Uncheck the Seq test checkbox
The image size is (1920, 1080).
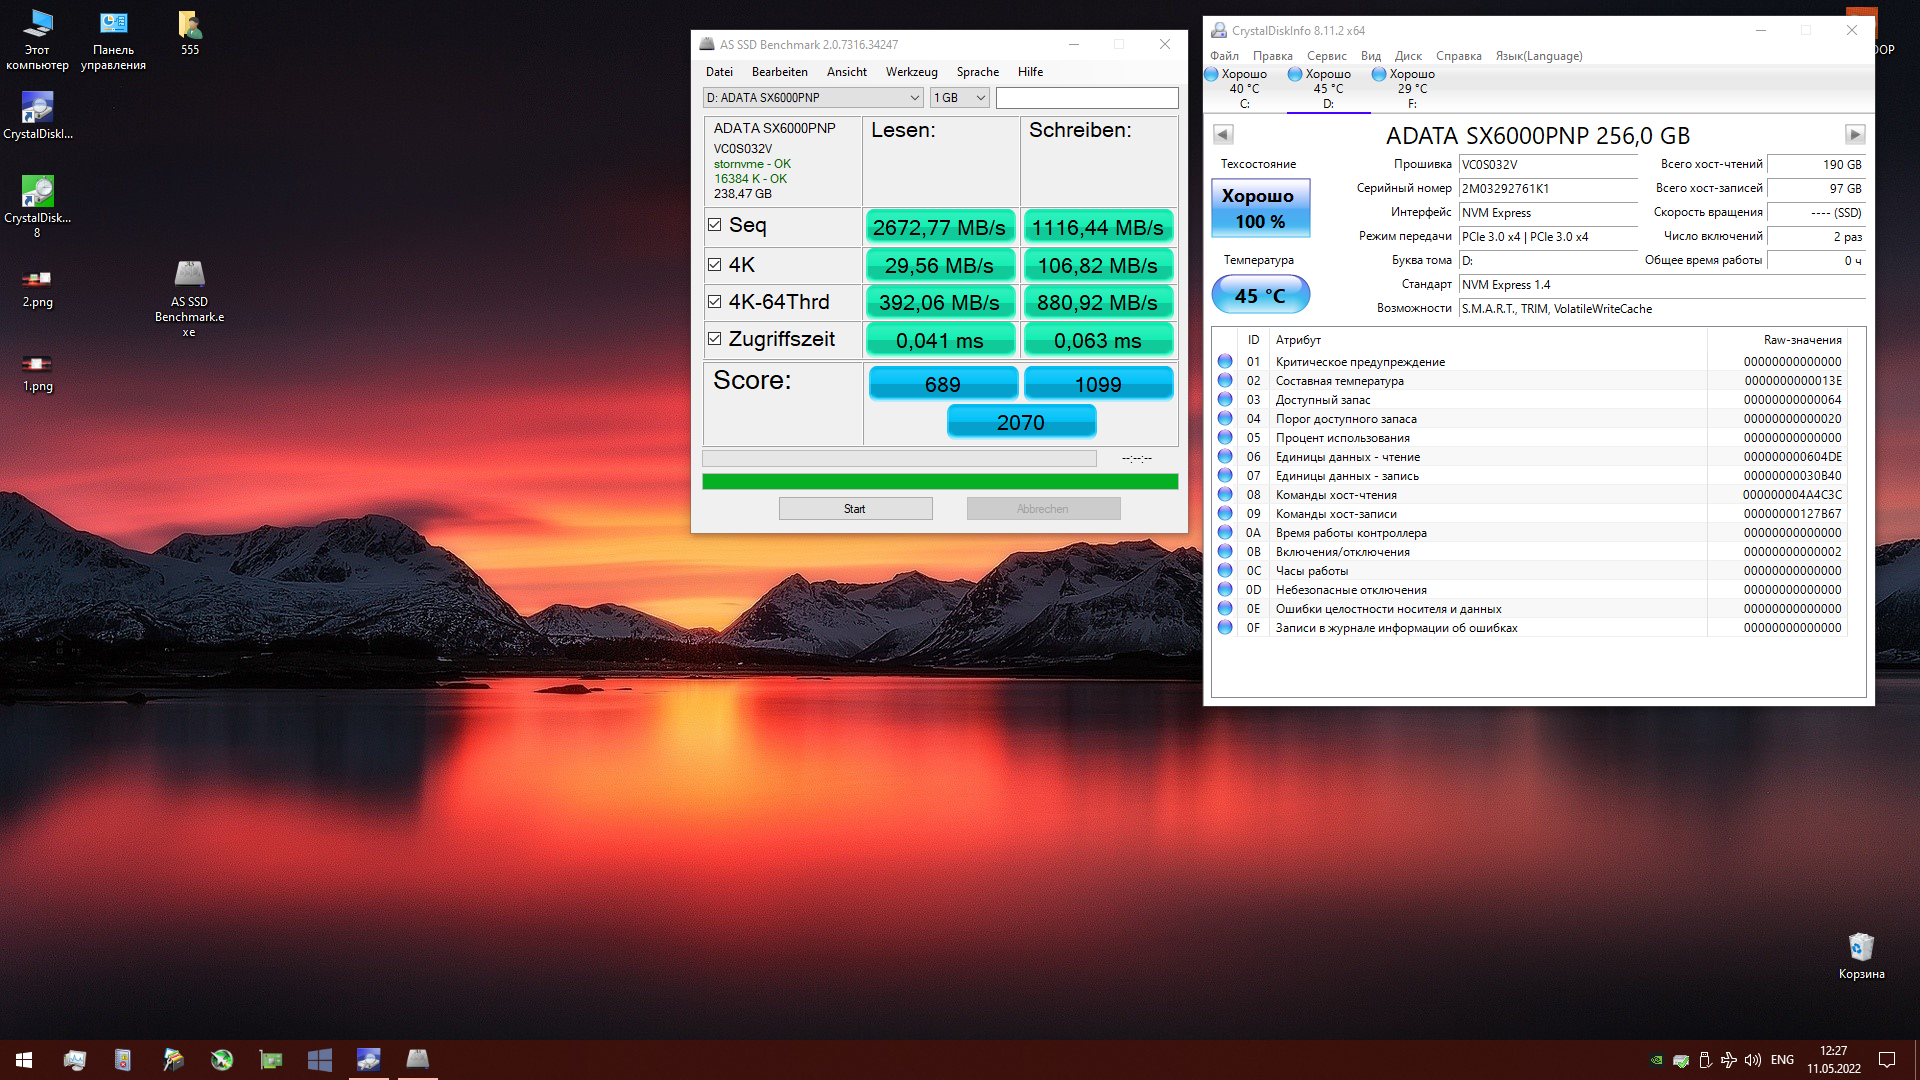pos(715,225)
